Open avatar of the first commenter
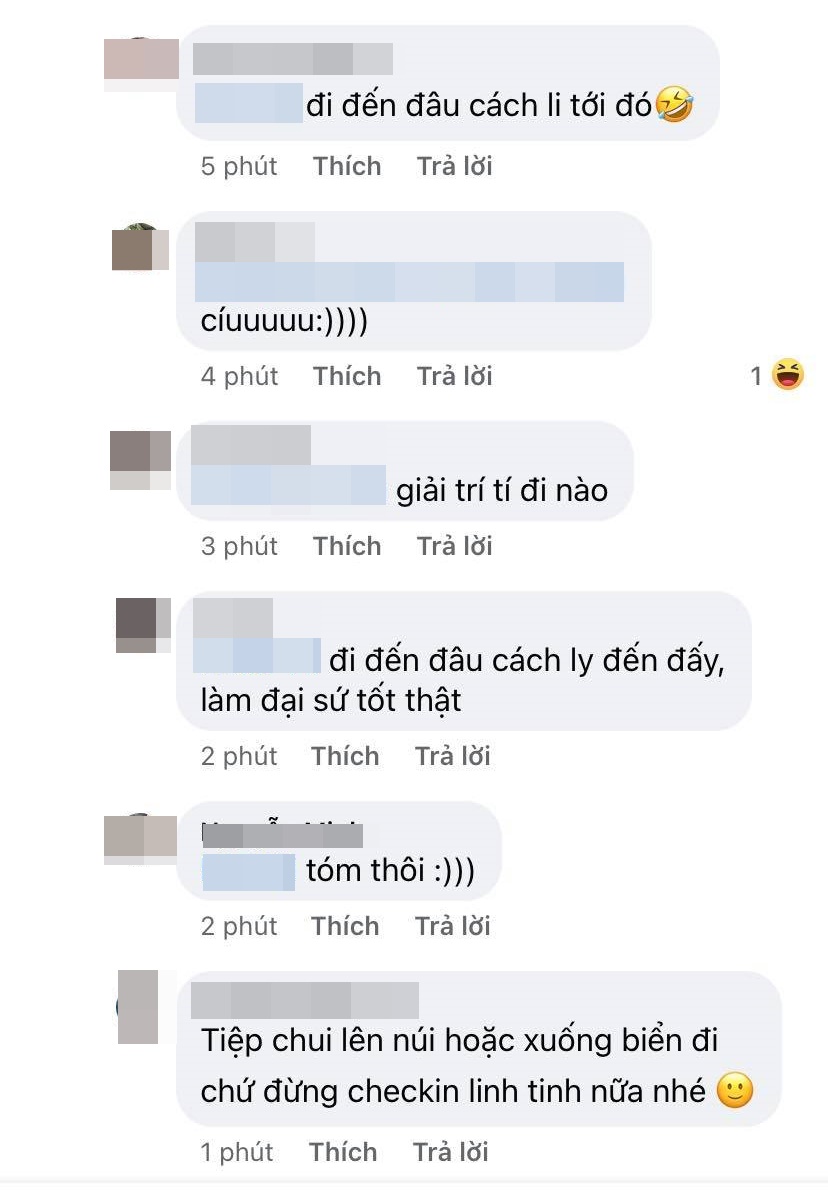The image size is (828, 1192). click(141, 63)
